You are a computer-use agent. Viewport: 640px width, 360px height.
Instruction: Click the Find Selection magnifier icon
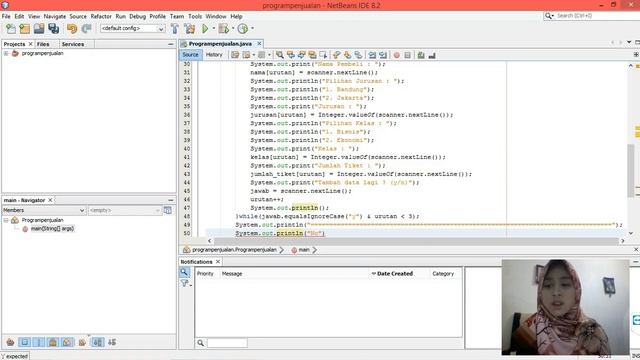(x=280, y=55)
